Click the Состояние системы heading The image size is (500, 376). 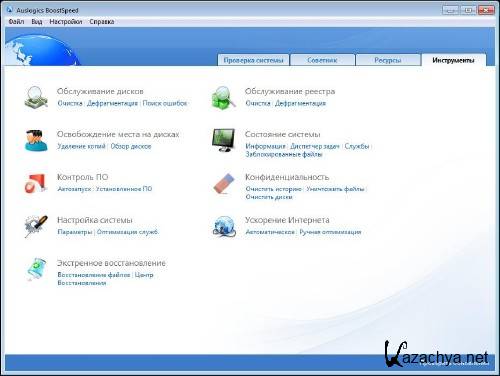(283, 134)
